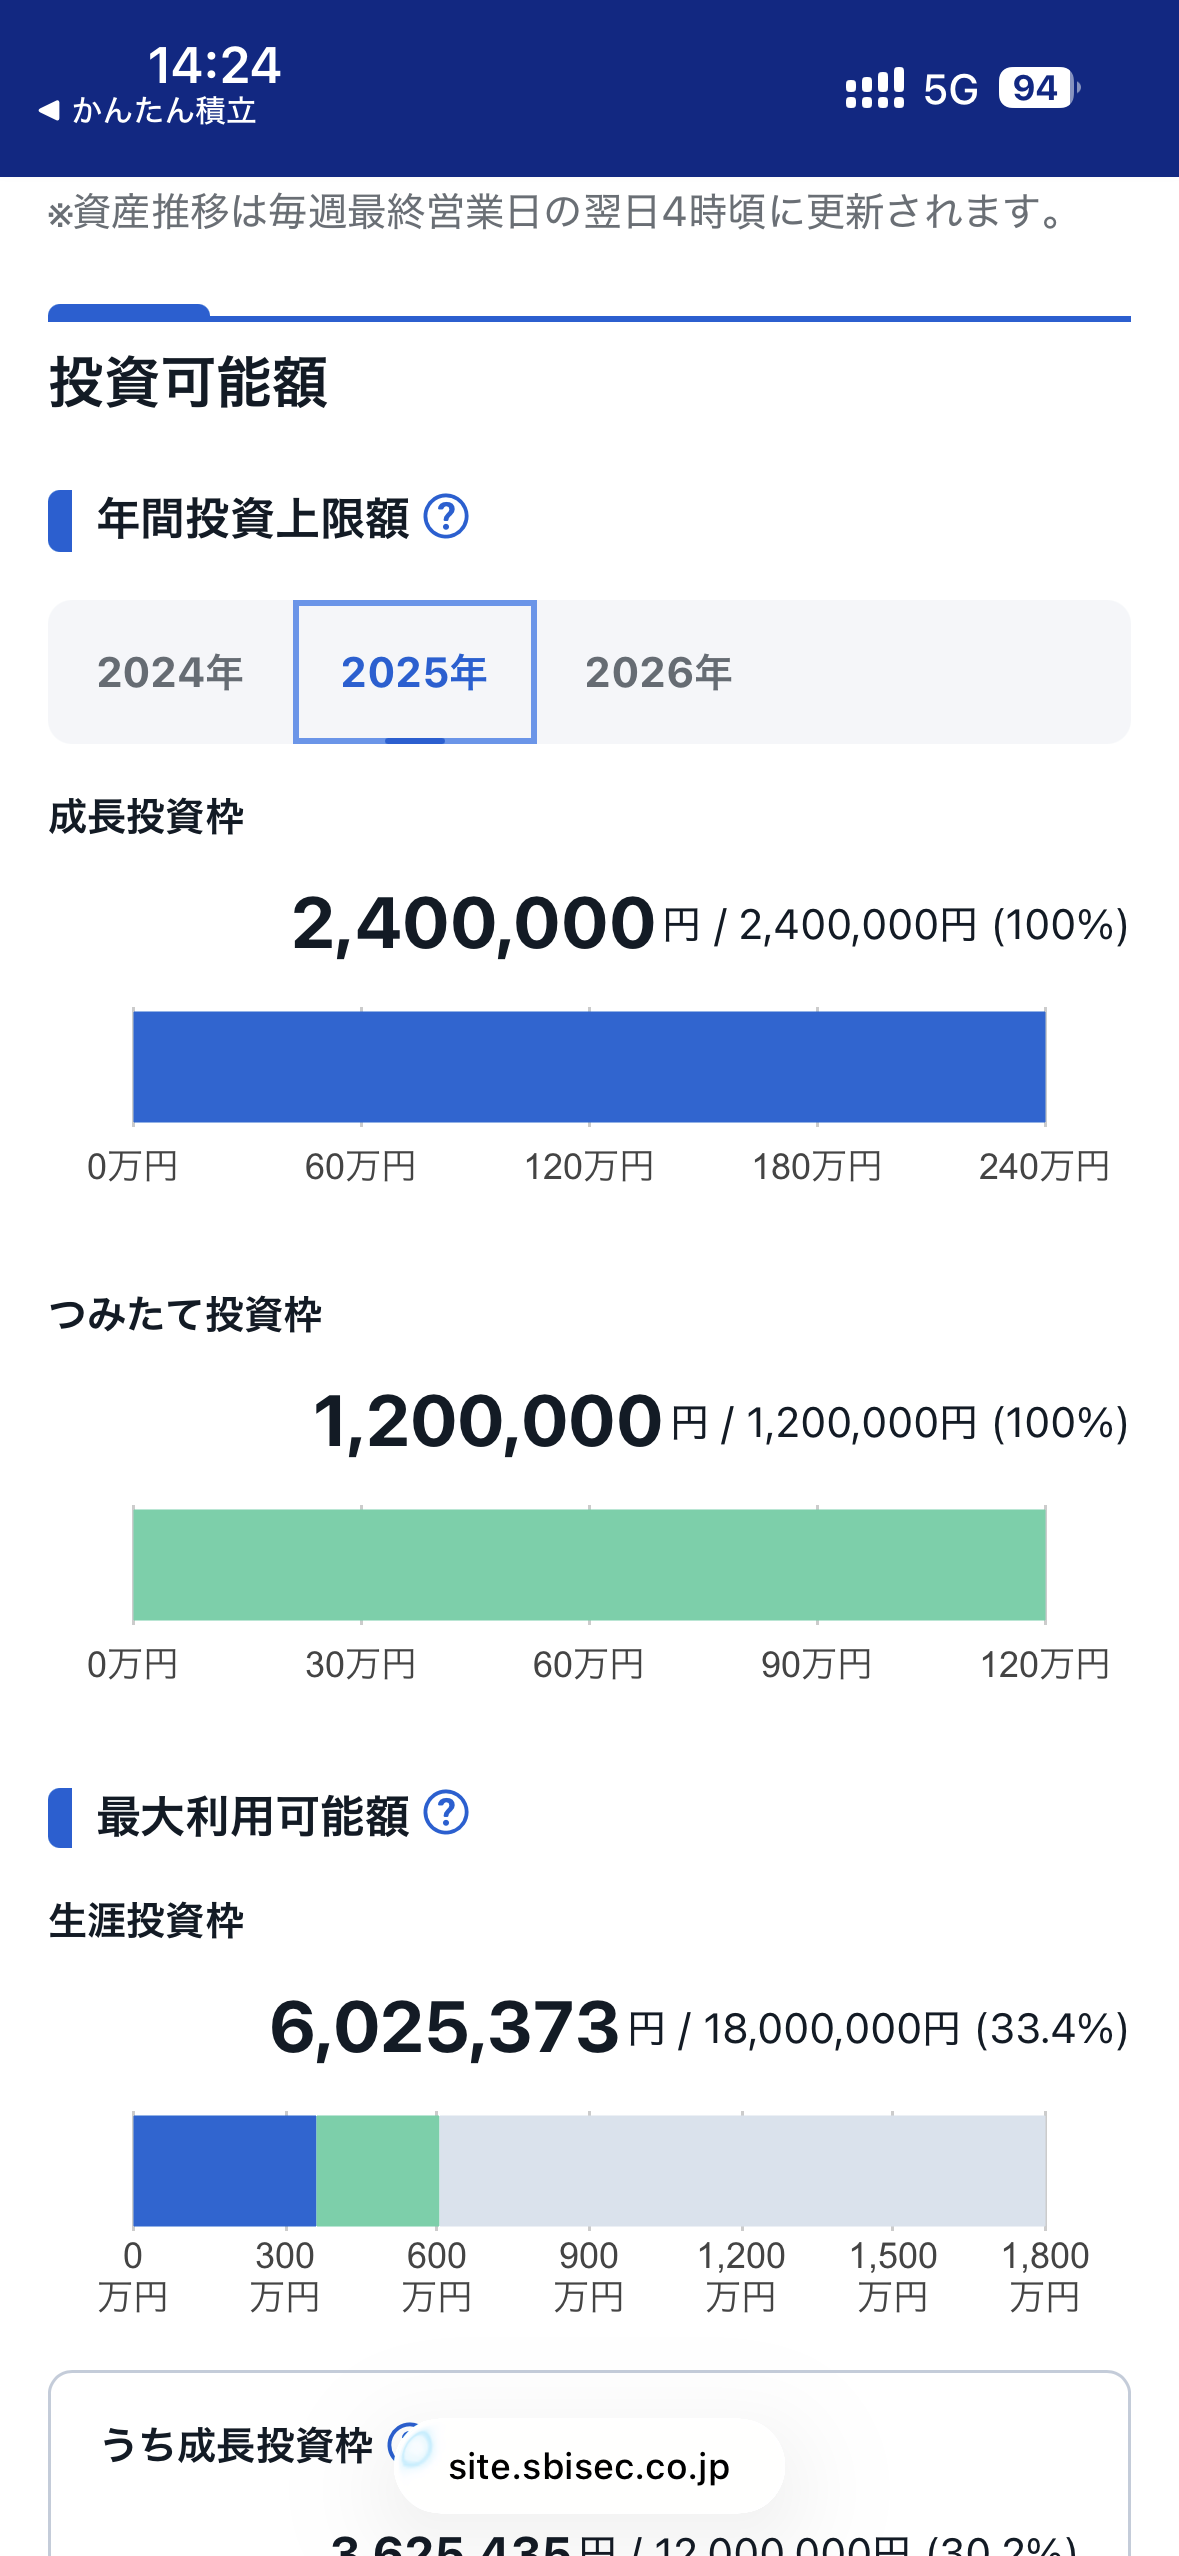This screenshot has height=2556, width=1179.
Task: Tap the 6,025,373円 lifetime amount
Action: click(445, 2027)
